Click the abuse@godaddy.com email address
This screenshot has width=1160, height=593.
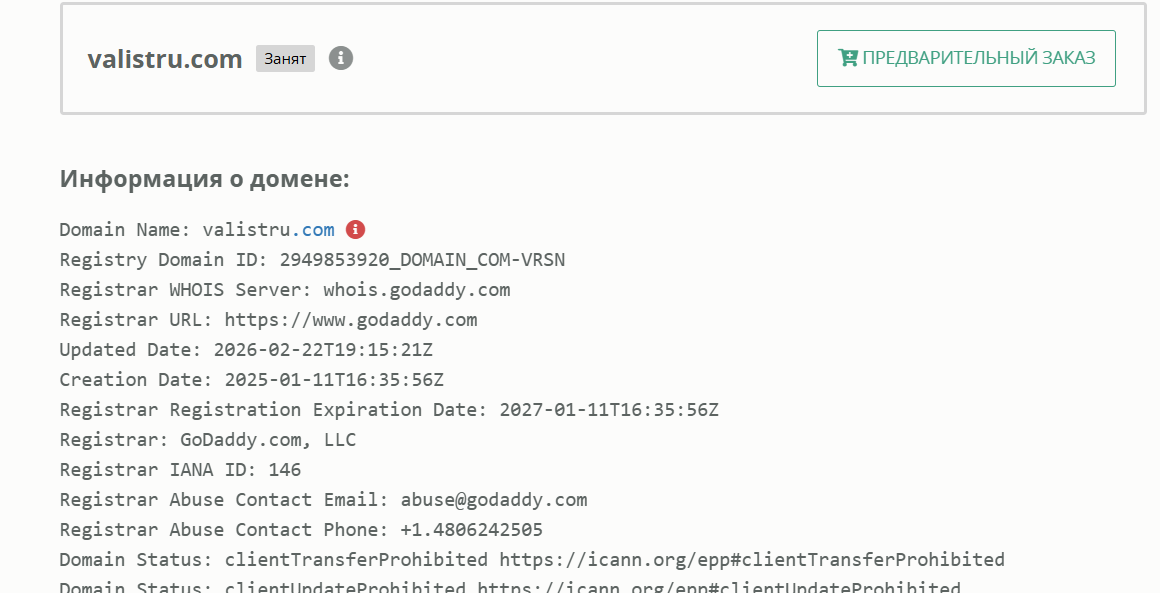[493, 500]
